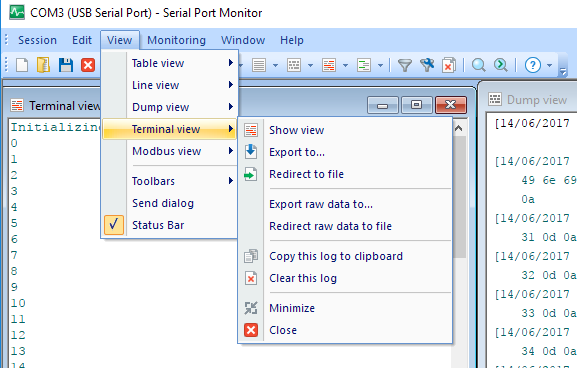The image size is (577, 368).
Task: Close the open View menu
Action: pyautogui.click(x=120, y=40)
